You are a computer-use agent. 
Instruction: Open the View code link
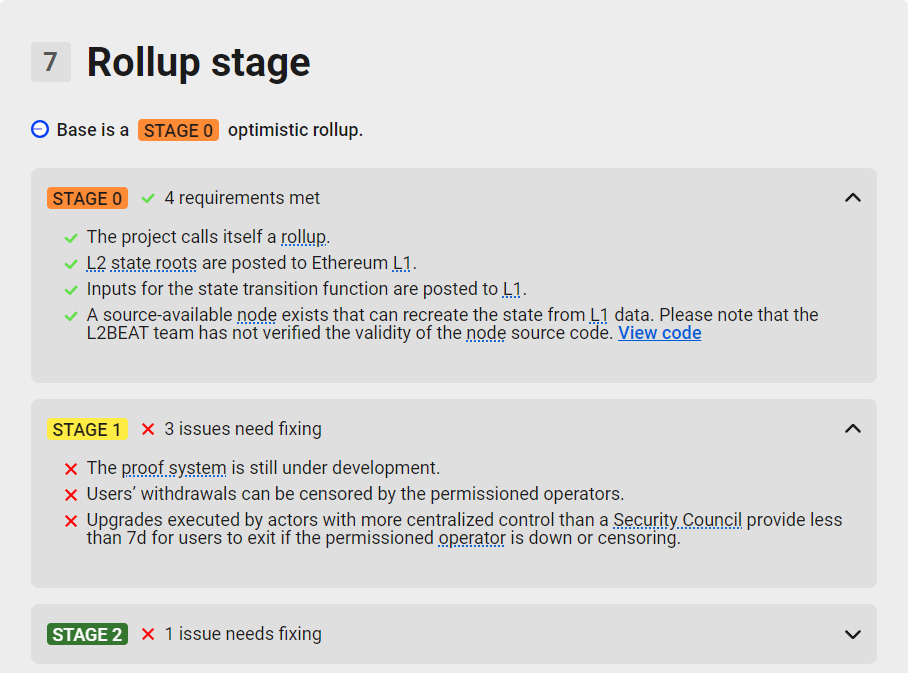pyautogui.click(x=659, y=333)
